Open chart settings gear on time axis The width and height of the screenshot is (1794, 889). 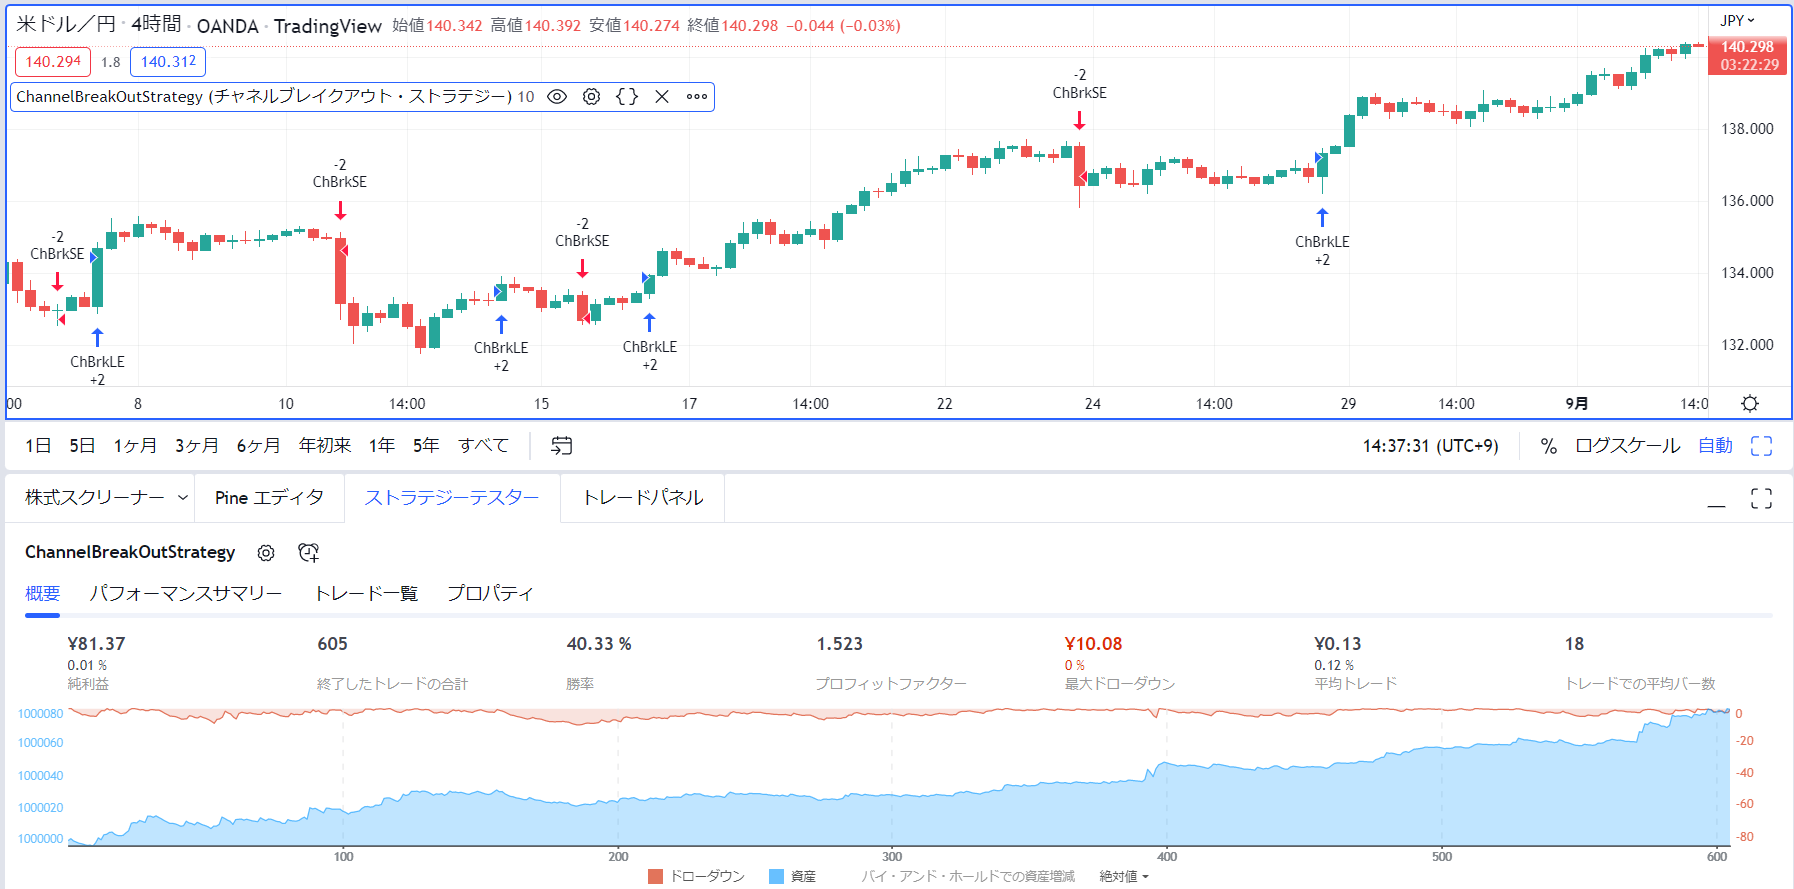tap(1750, 404)
